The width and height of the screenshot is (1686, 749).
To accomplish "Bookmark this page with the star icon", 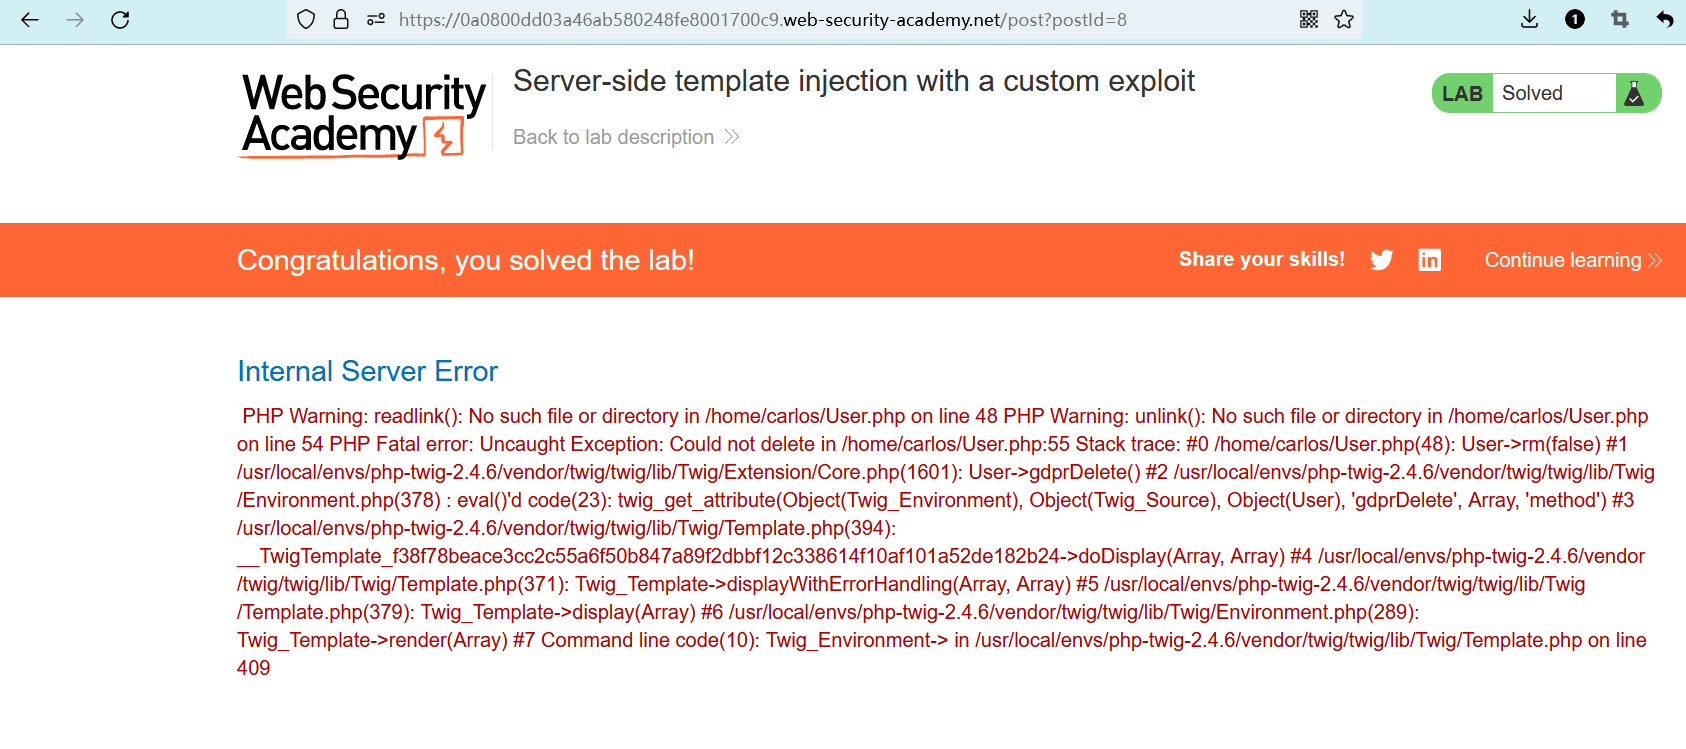I will (1344, 20).
